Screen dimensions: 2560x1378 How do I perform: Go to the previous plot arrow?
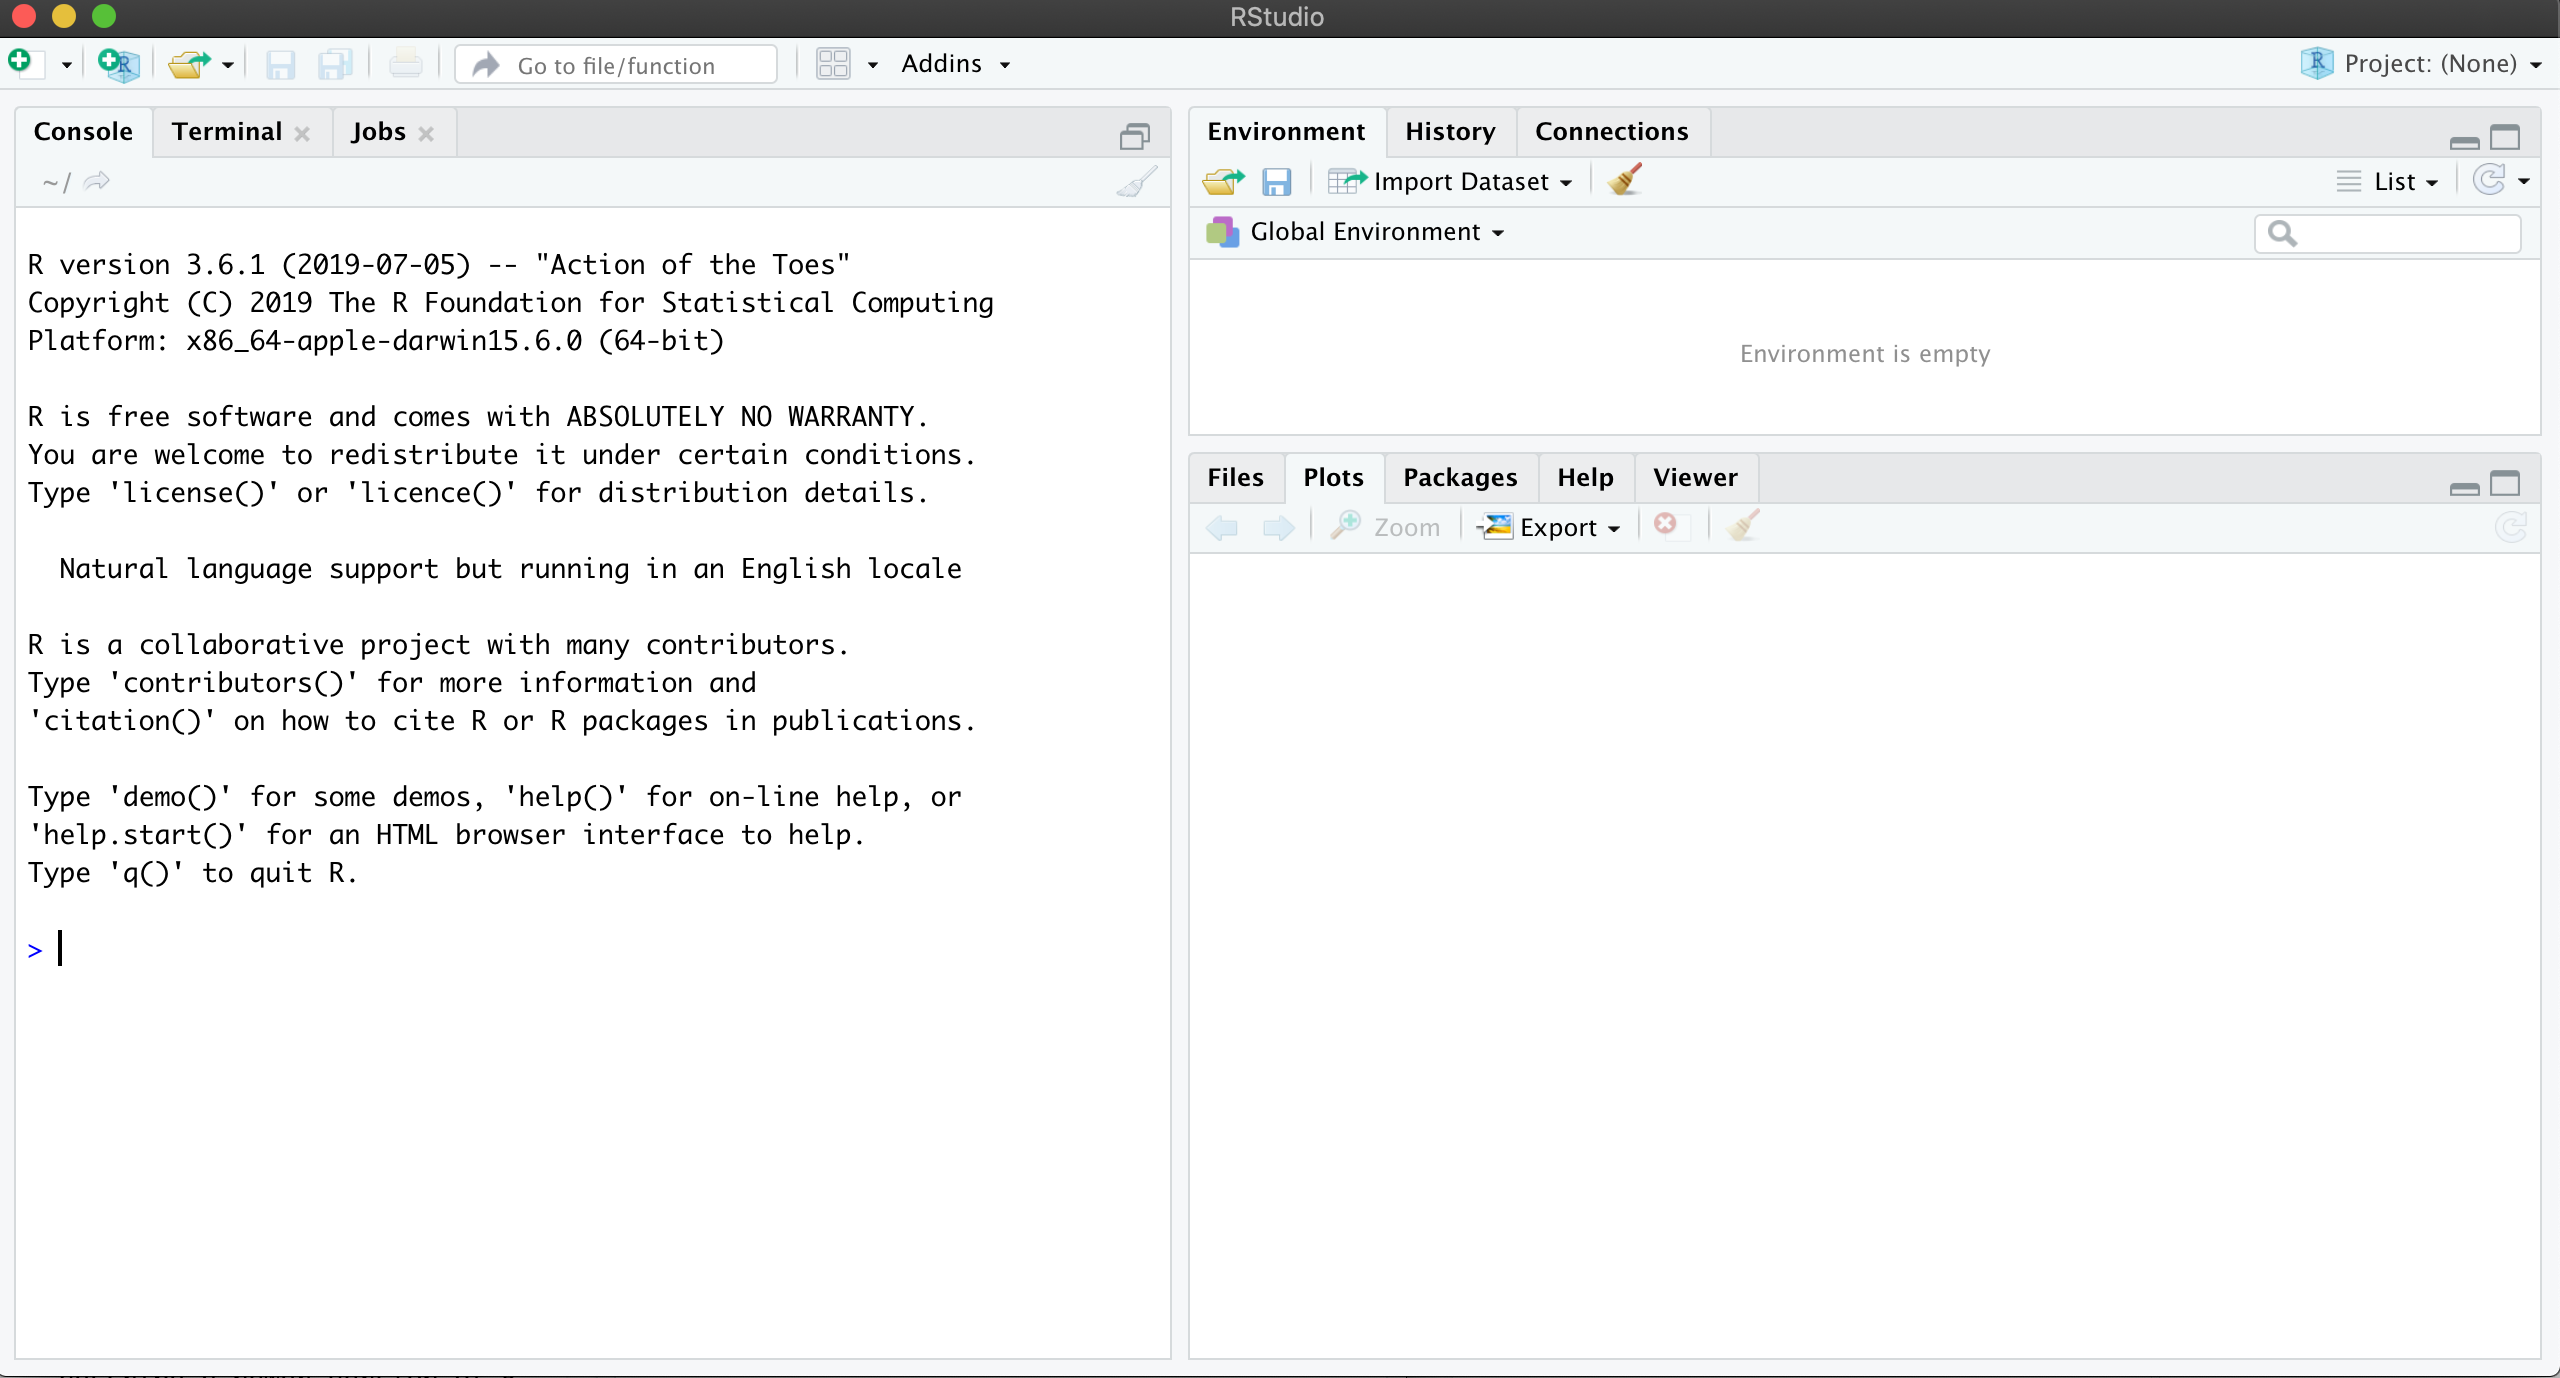point(1222,527)
